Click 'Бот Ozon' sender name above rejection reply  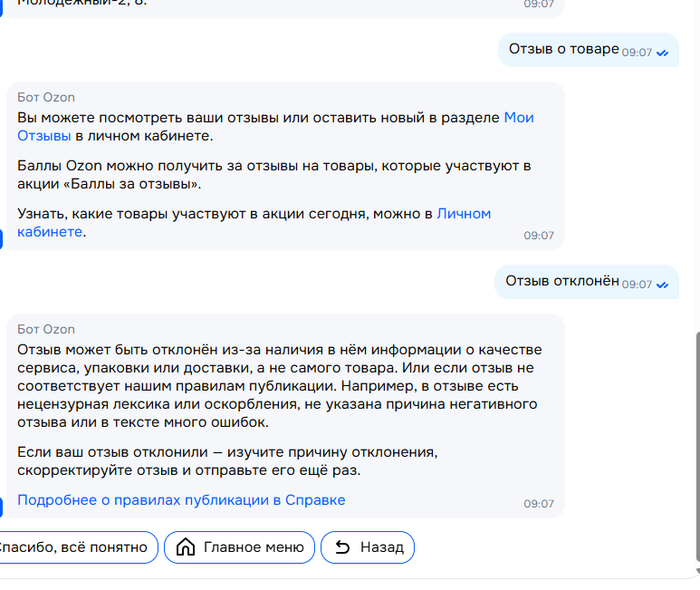click(46, 329)
